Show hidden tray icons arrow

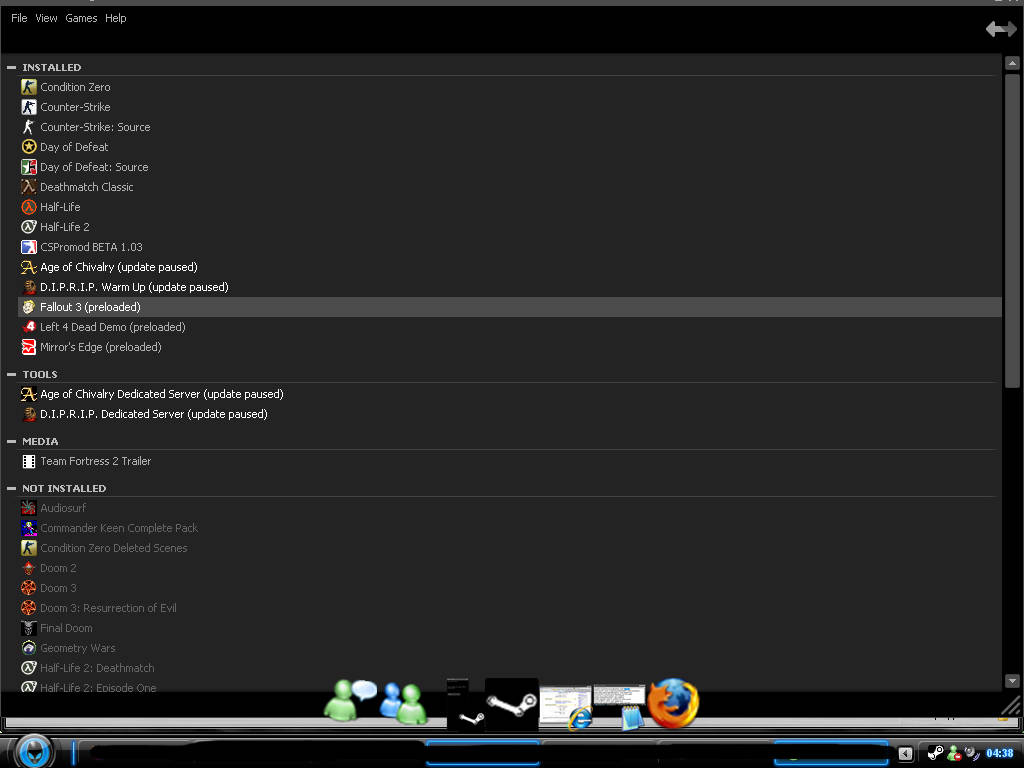tap(905, 754)
